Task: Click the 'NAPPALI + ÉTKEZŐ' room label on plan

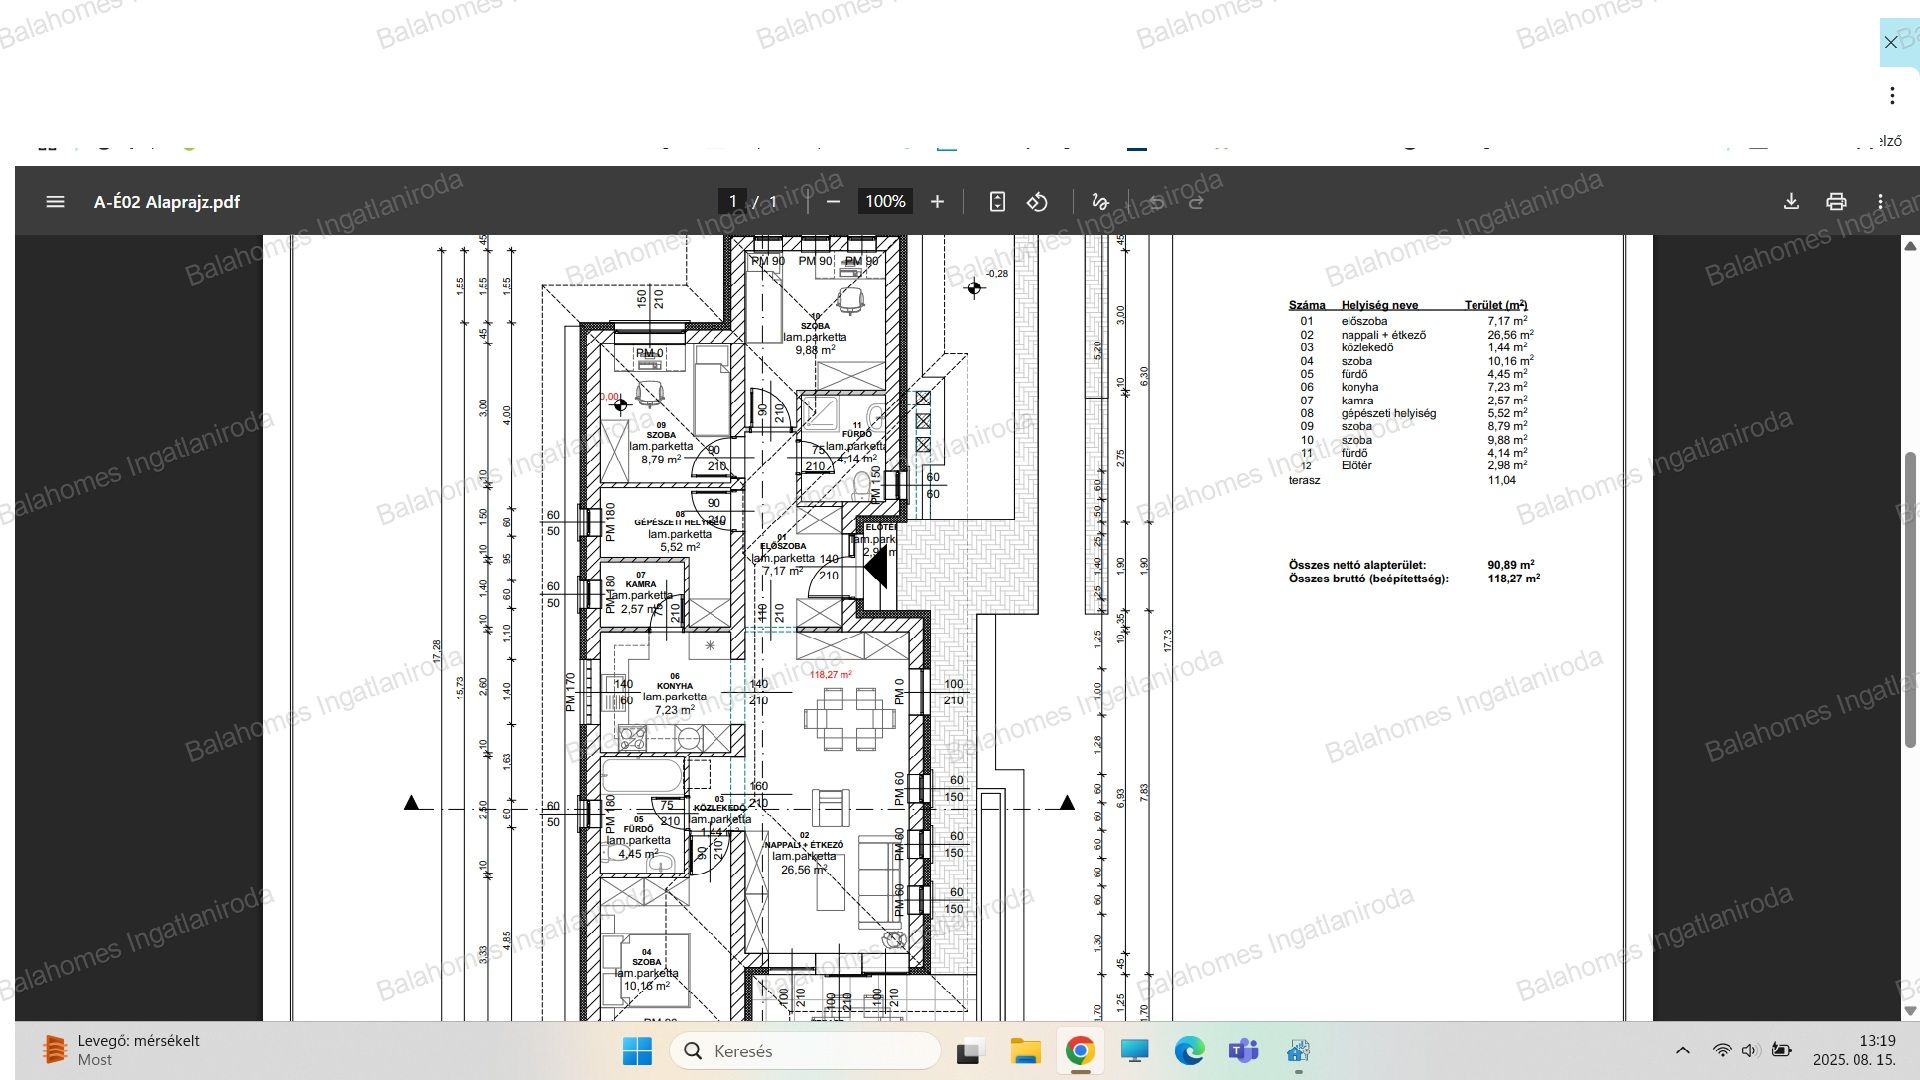Action: (804, 845)
